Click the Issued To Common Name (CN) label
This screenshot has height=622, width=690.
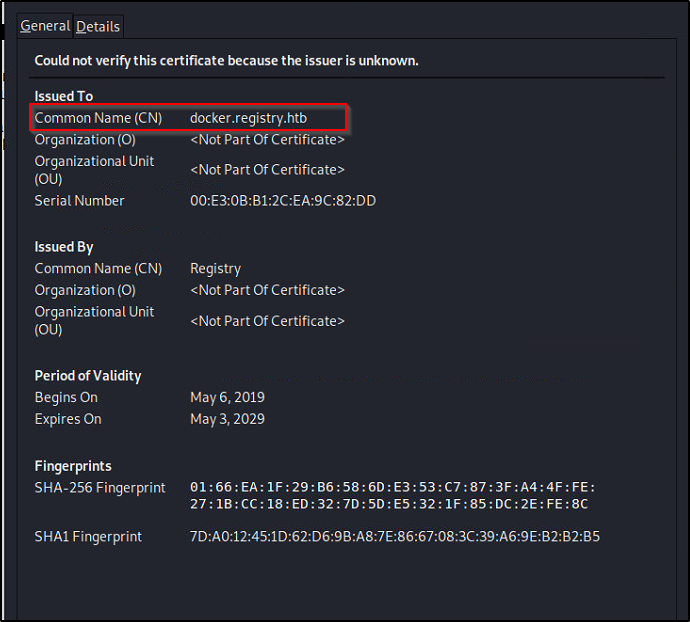(98, 118)
